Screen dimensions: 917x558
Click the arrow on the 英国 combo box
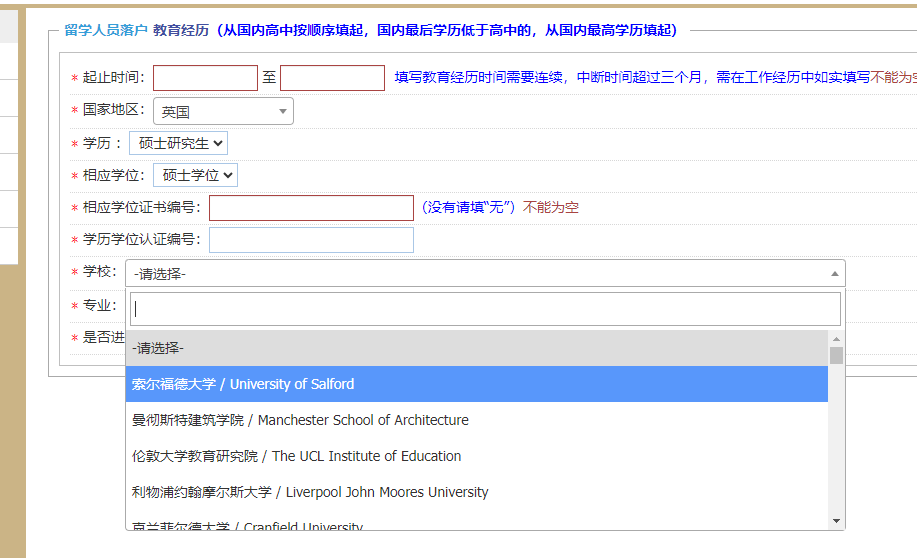click(283, 112)
